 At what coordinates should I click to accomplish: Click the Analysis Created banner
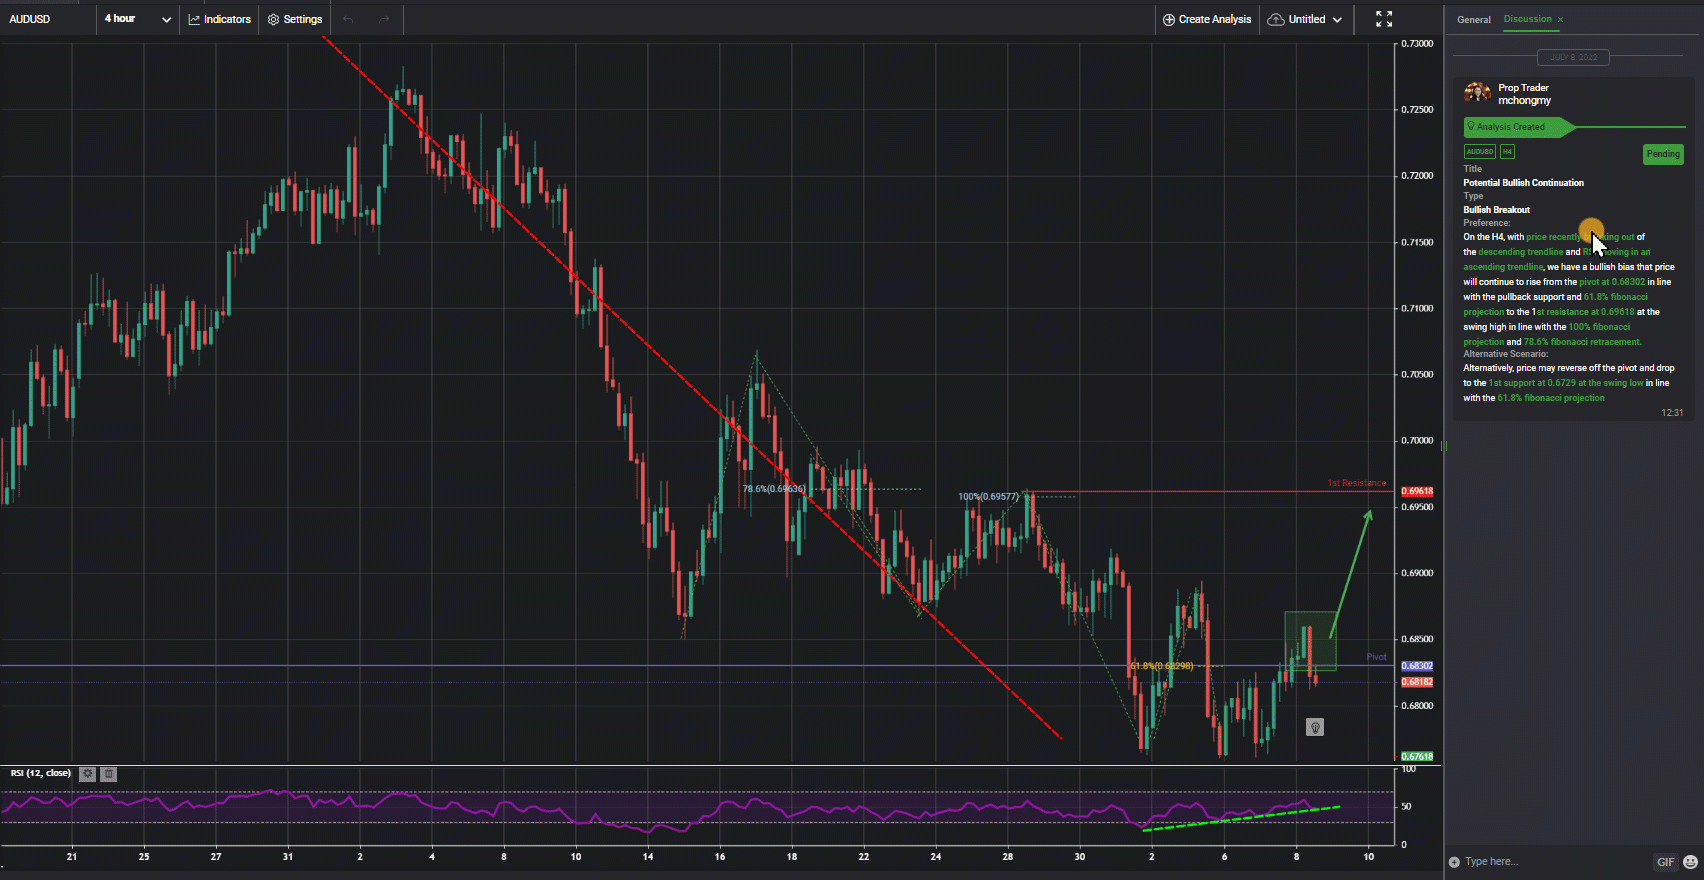(1520, 127)
